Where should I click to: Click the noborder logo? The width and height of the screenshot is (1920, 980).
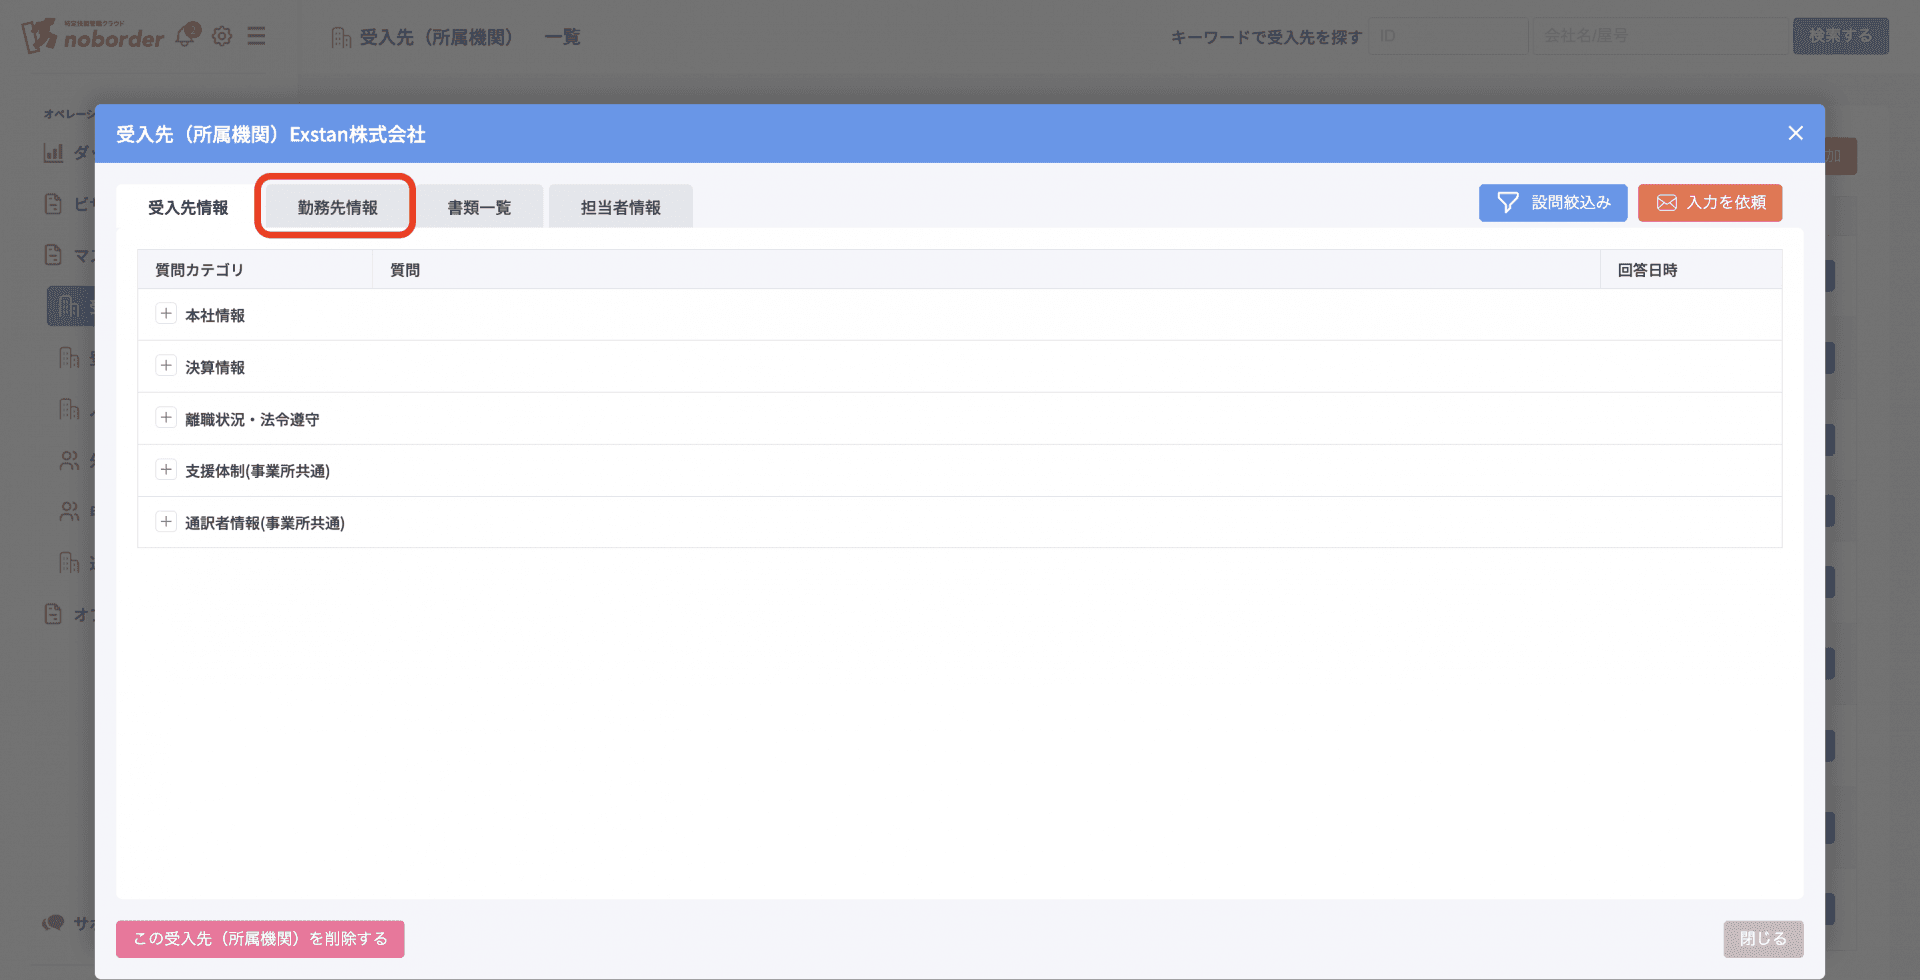pyautogui.click(x=93, y=36)
